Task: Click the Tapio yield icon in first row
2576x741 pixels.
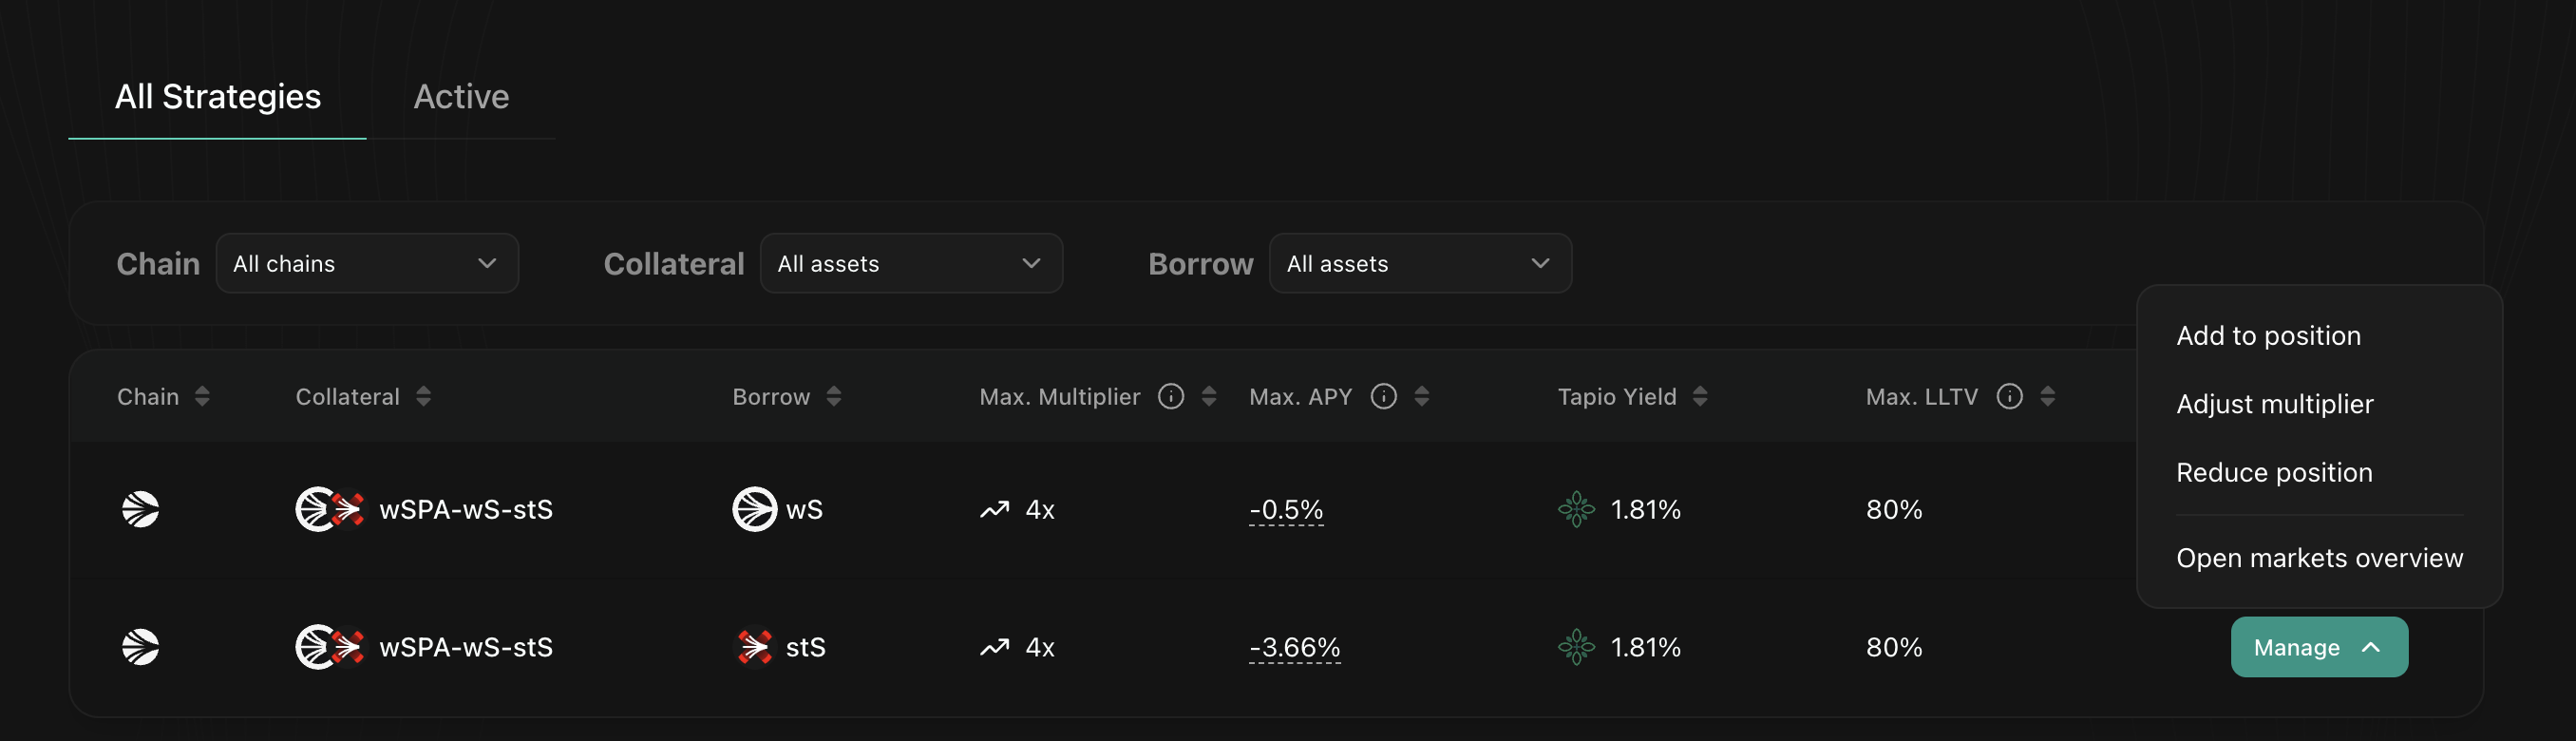Action: coord(1576,509)
